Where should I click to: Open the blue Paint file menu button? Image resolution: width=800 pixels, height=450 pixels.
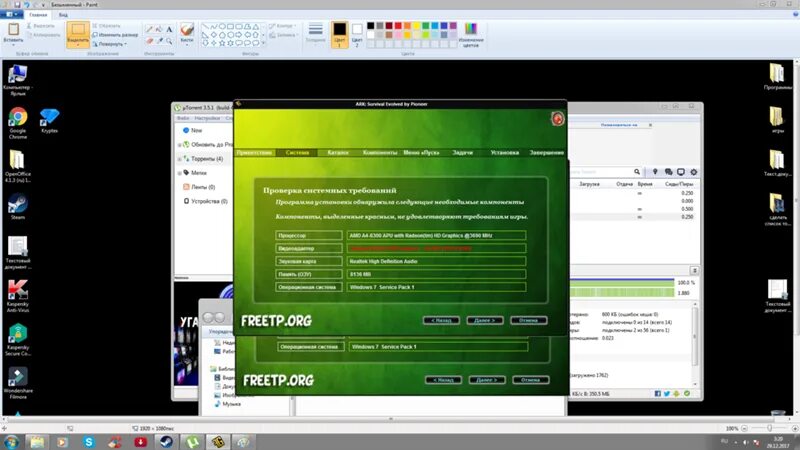(11, 15)
